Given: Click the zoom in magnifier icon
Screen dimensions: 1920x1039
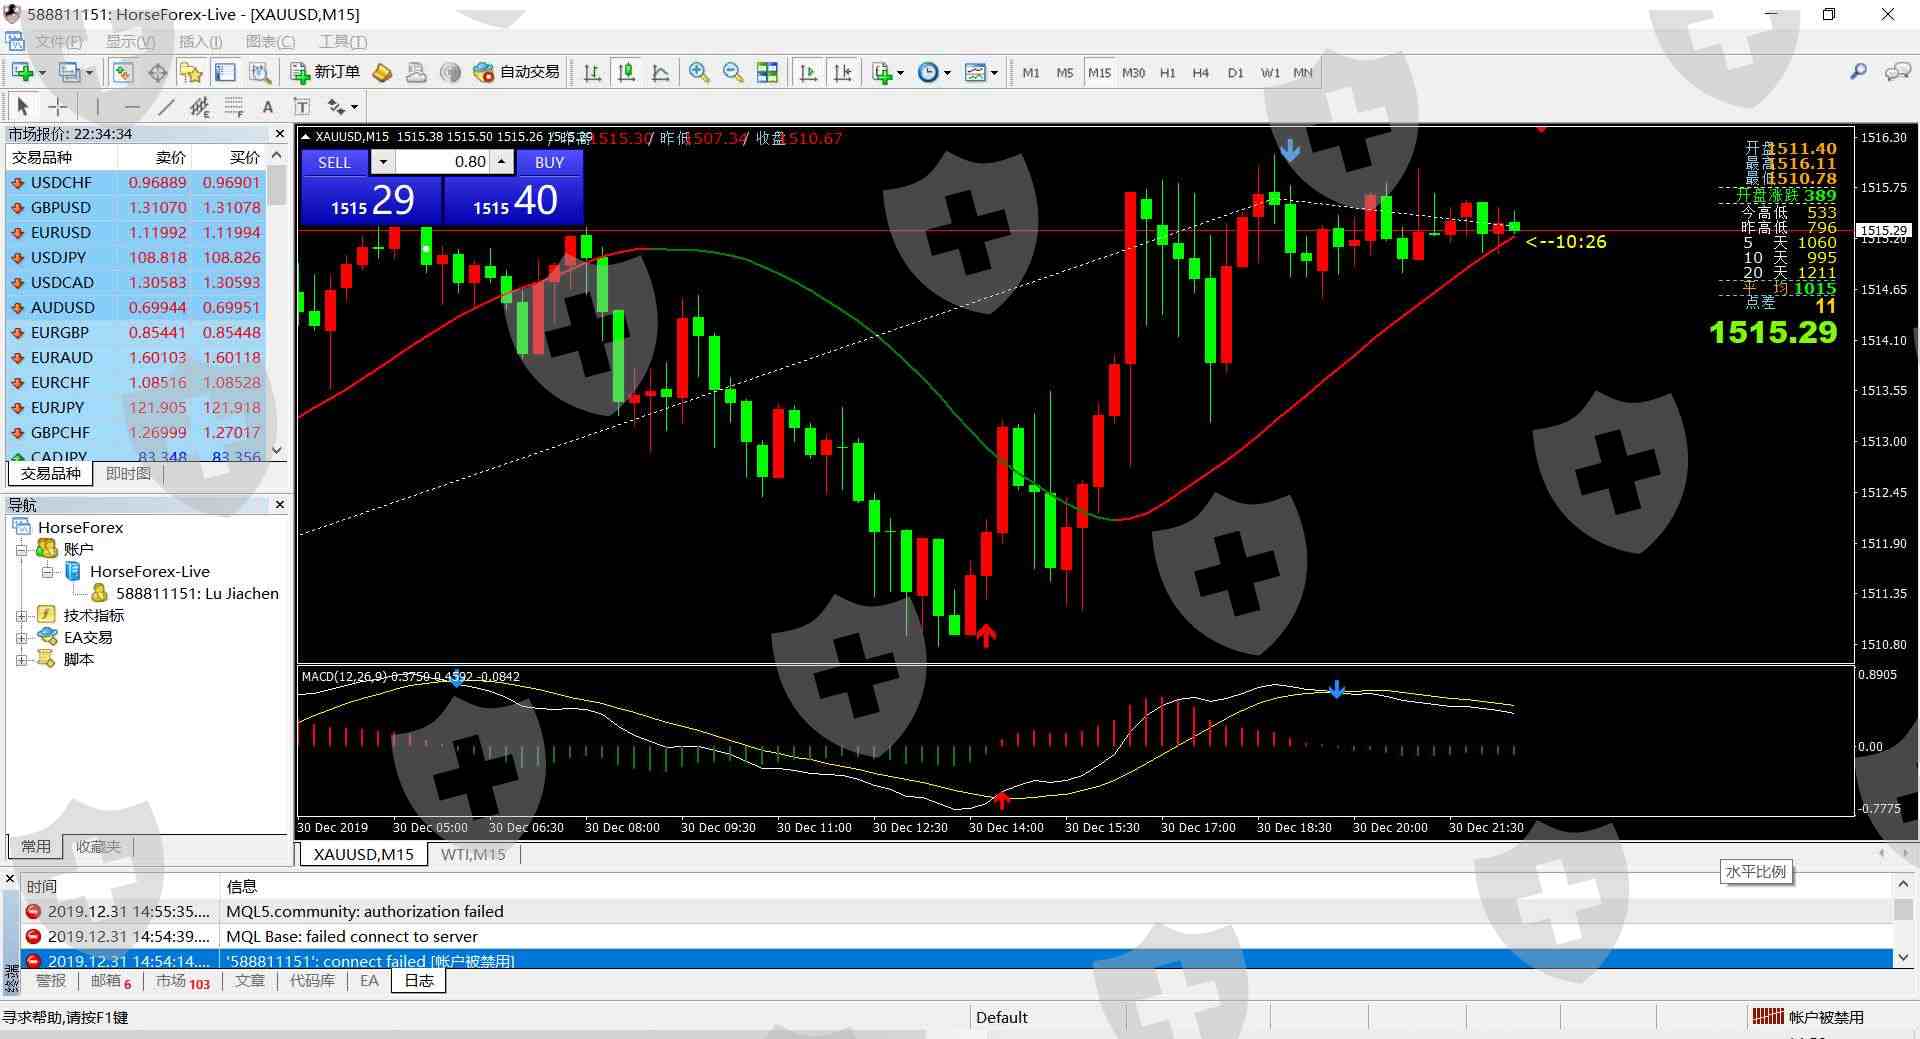Looking at the screenshot, I should pyautogui.click(x=699, y=72).
